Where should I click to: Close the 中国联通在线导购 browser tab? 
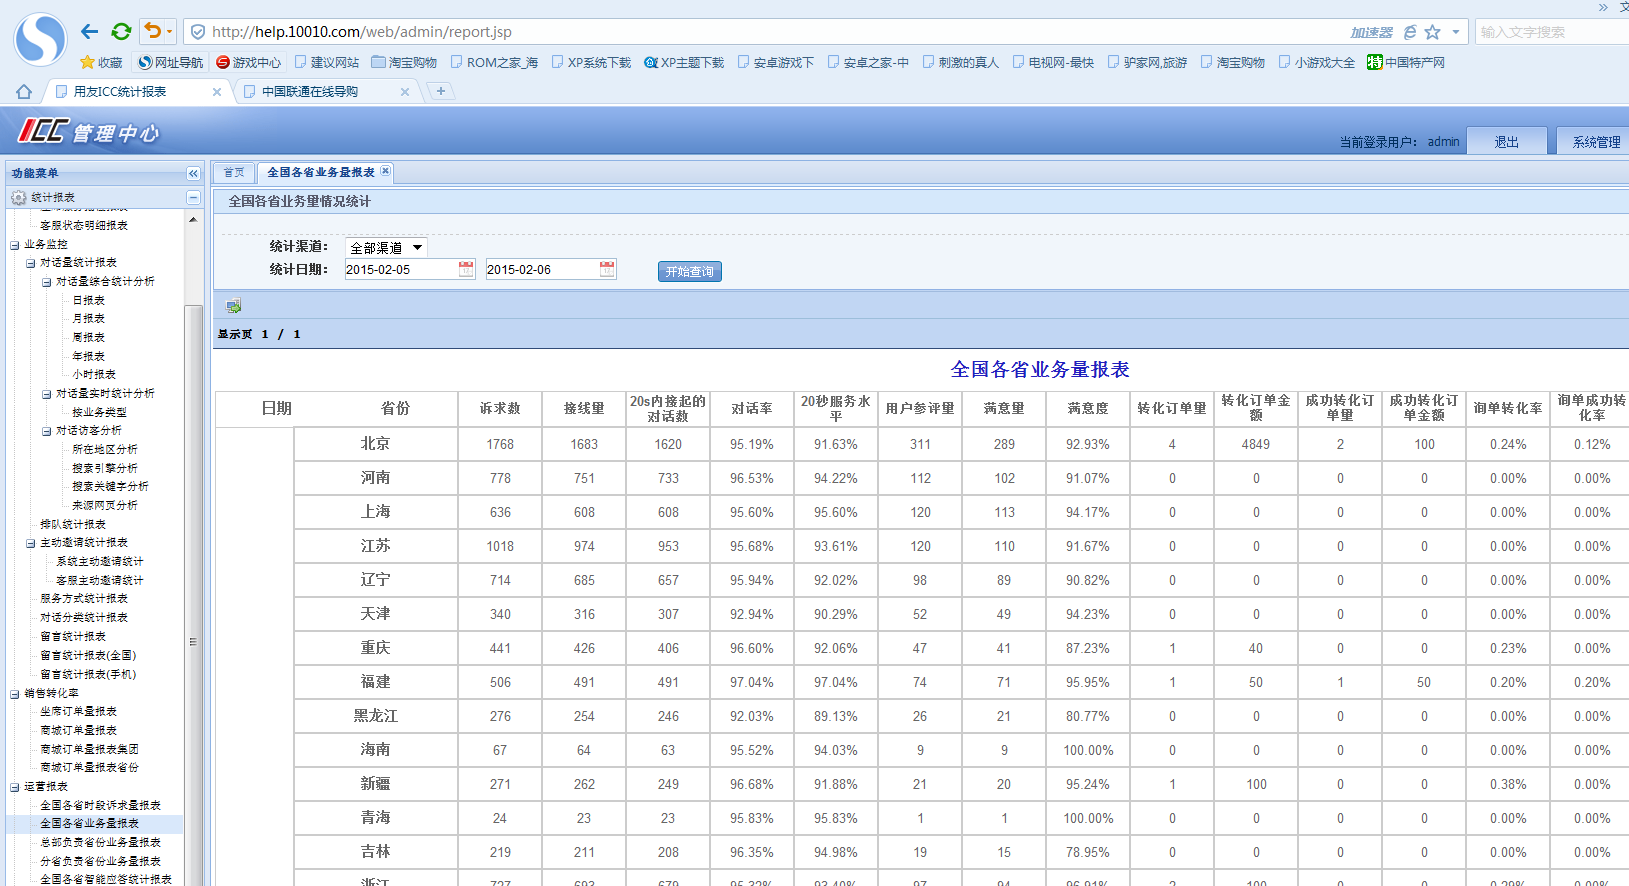click(405, 92)
